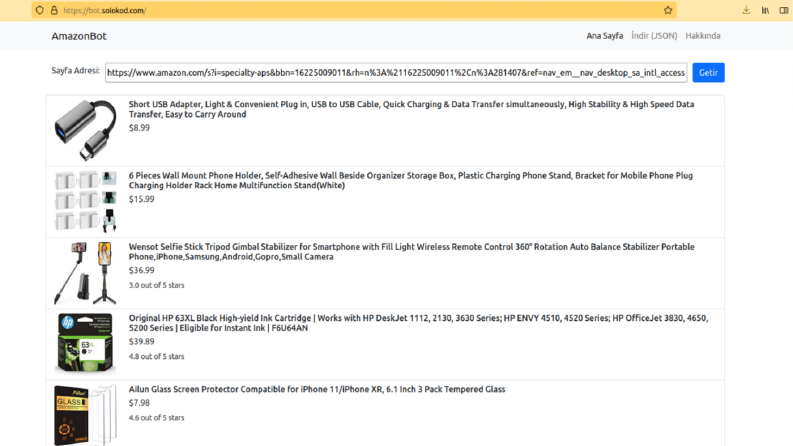Click the shield tracking protection icon
This screenshot has height=446, width=793.
pos(39,10)
